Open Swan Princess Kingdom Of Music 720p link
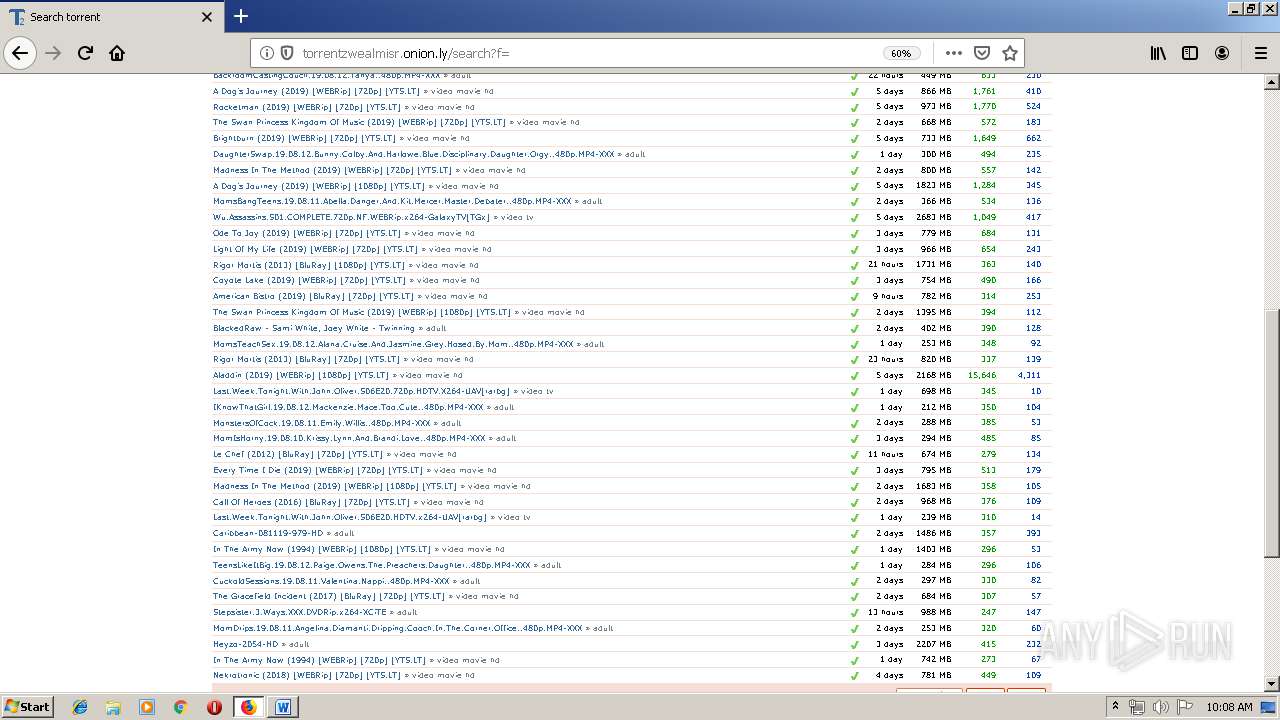The width and height of the screenshot is (1280, 720). click(x=359, y=122)
